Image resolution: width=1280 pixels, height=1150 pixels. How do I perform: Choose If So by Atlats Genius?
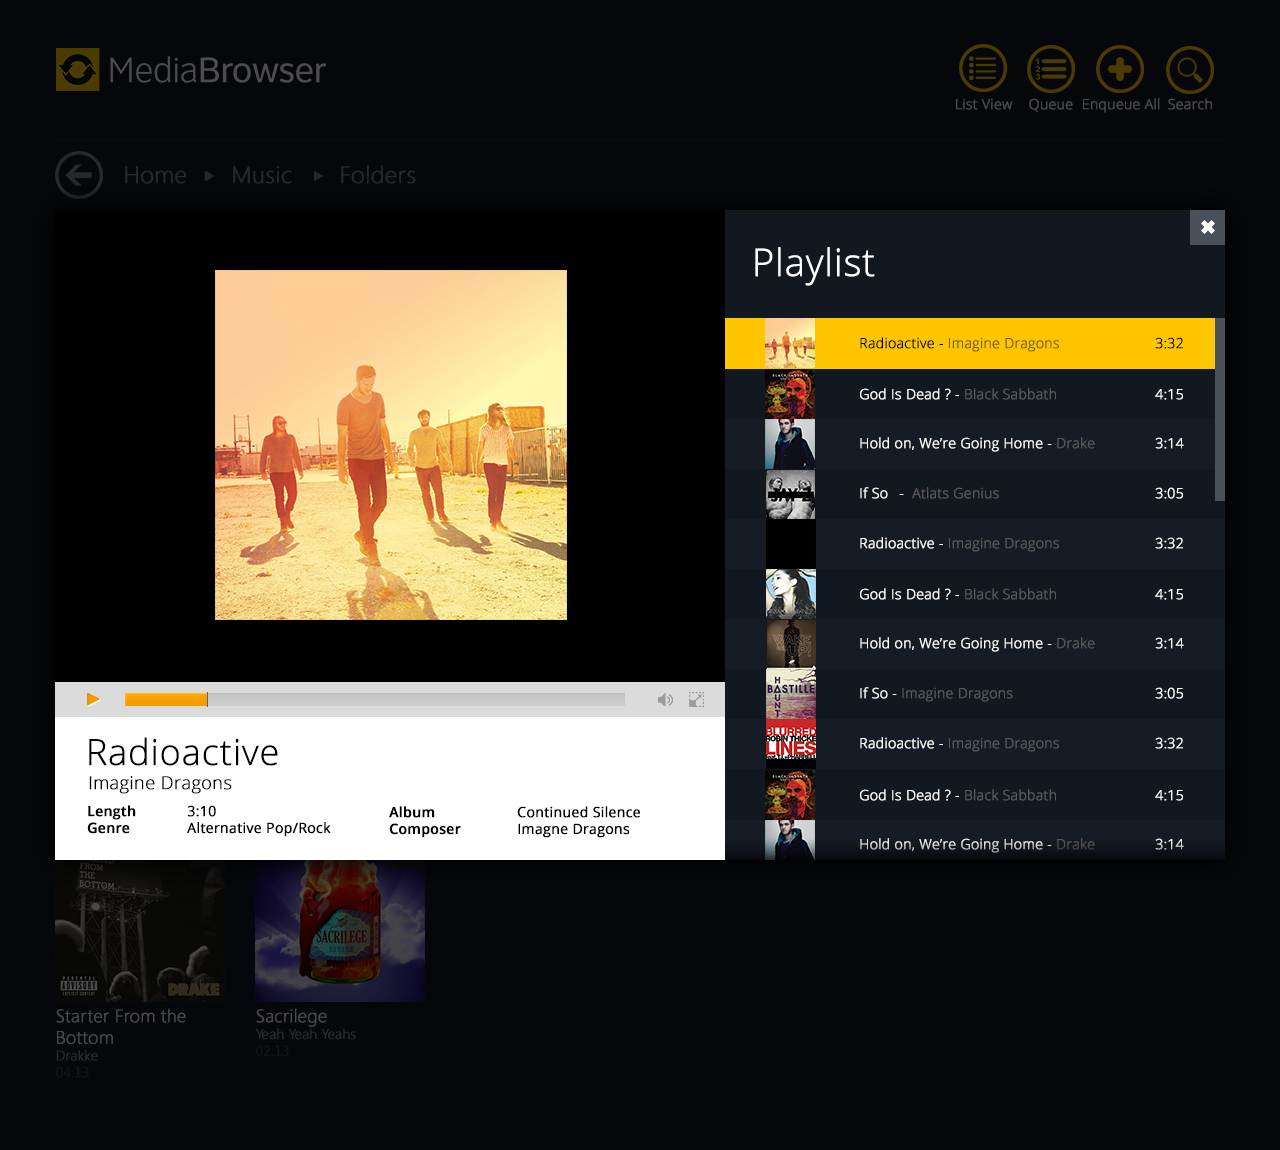(928, 494)
